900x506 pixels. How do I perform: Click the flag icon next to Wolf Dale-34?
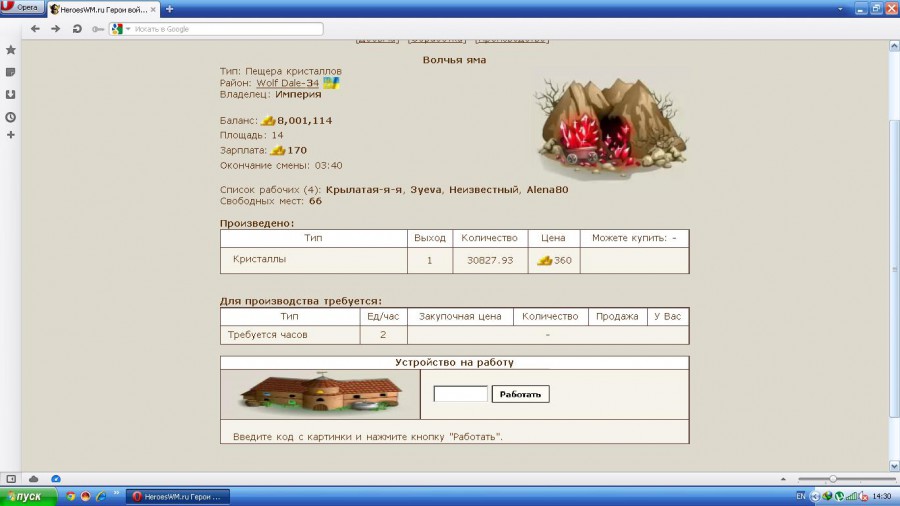331,83
